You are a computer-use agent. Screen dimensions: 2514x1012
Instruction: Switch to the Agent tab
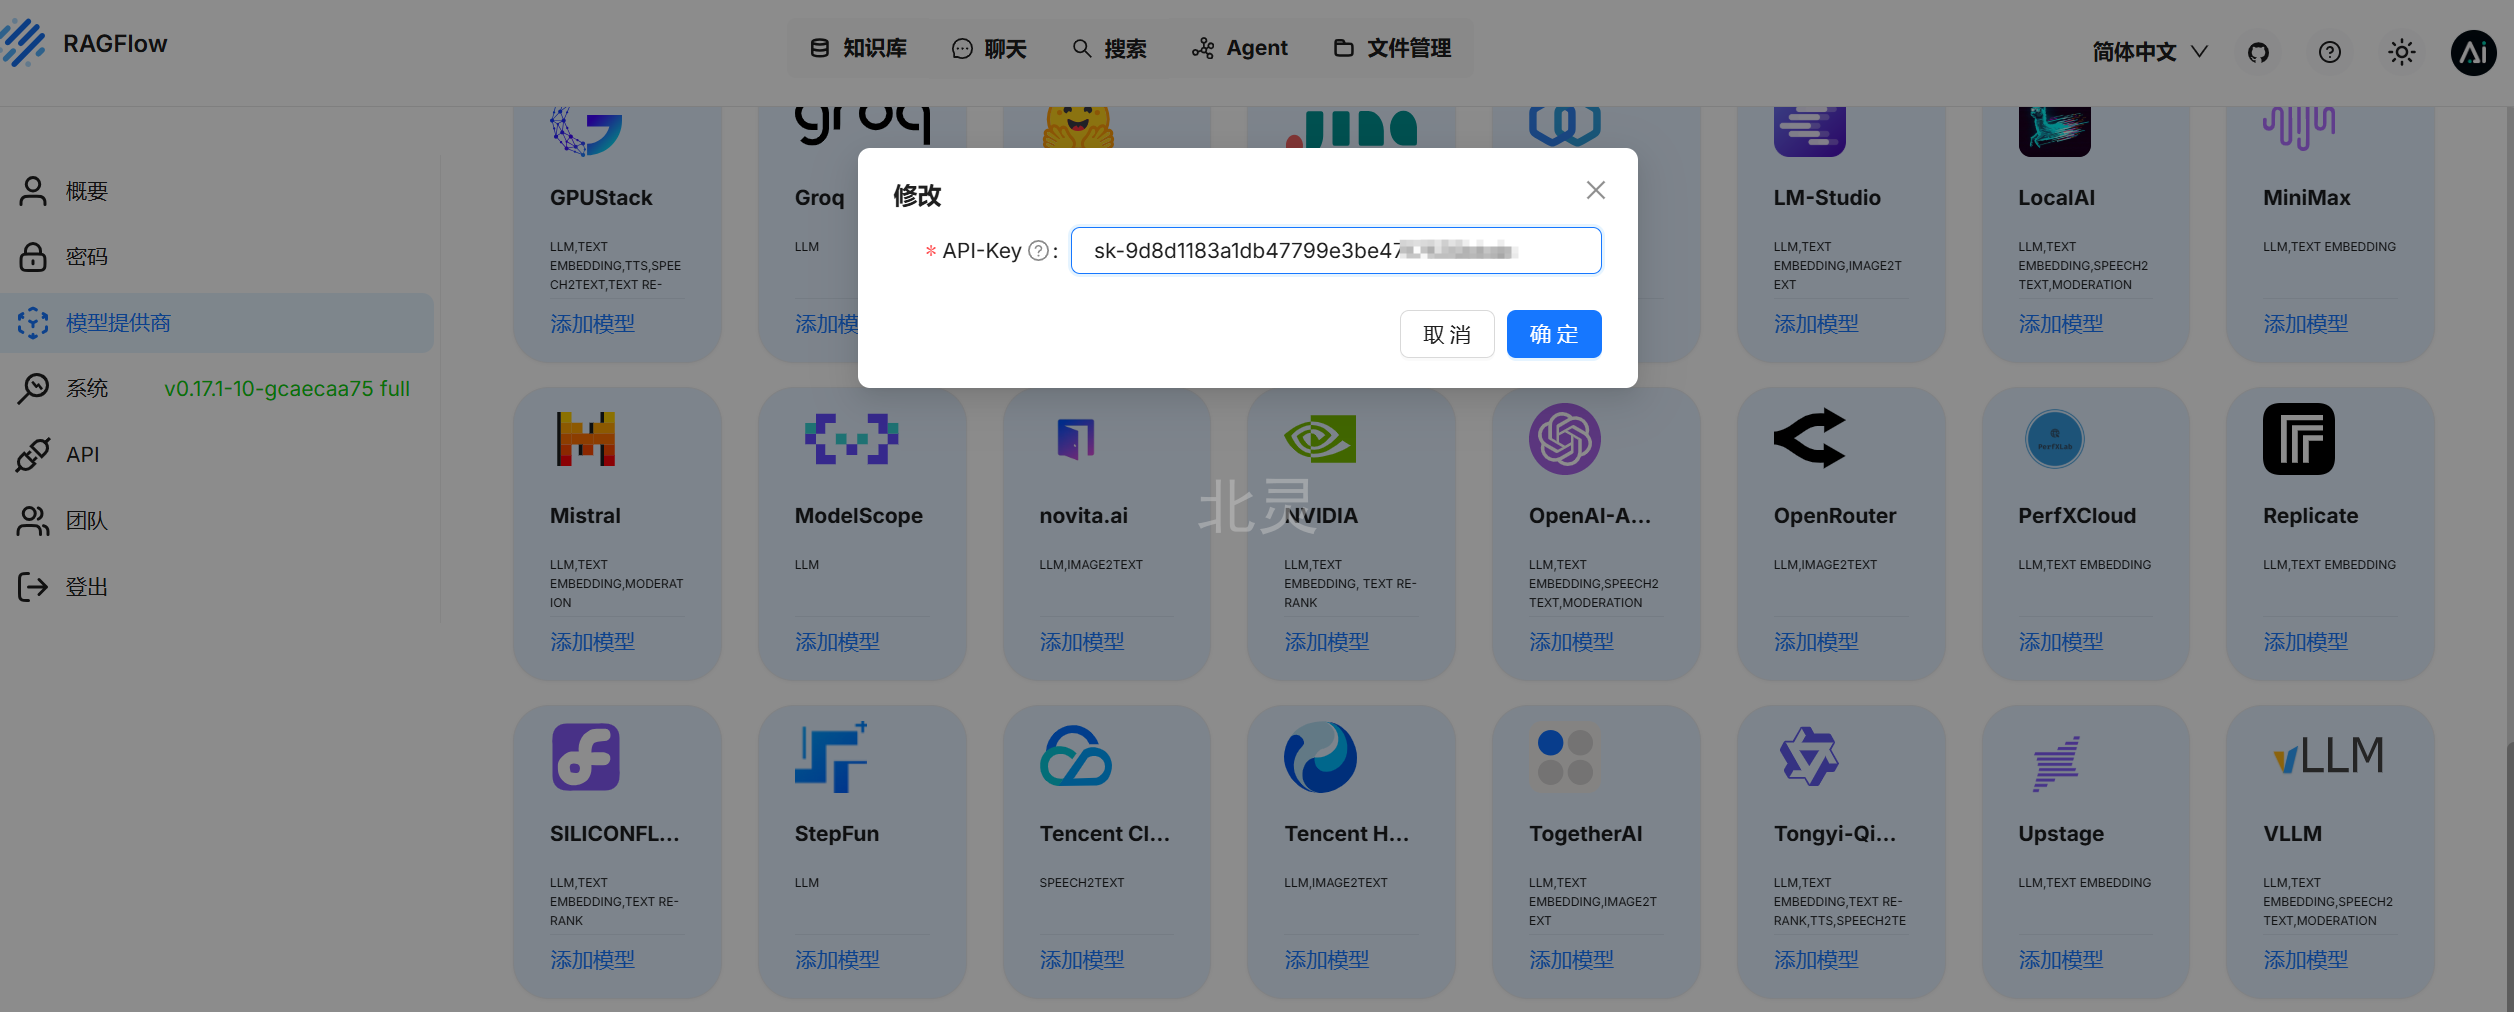(x=1240, y=48)
